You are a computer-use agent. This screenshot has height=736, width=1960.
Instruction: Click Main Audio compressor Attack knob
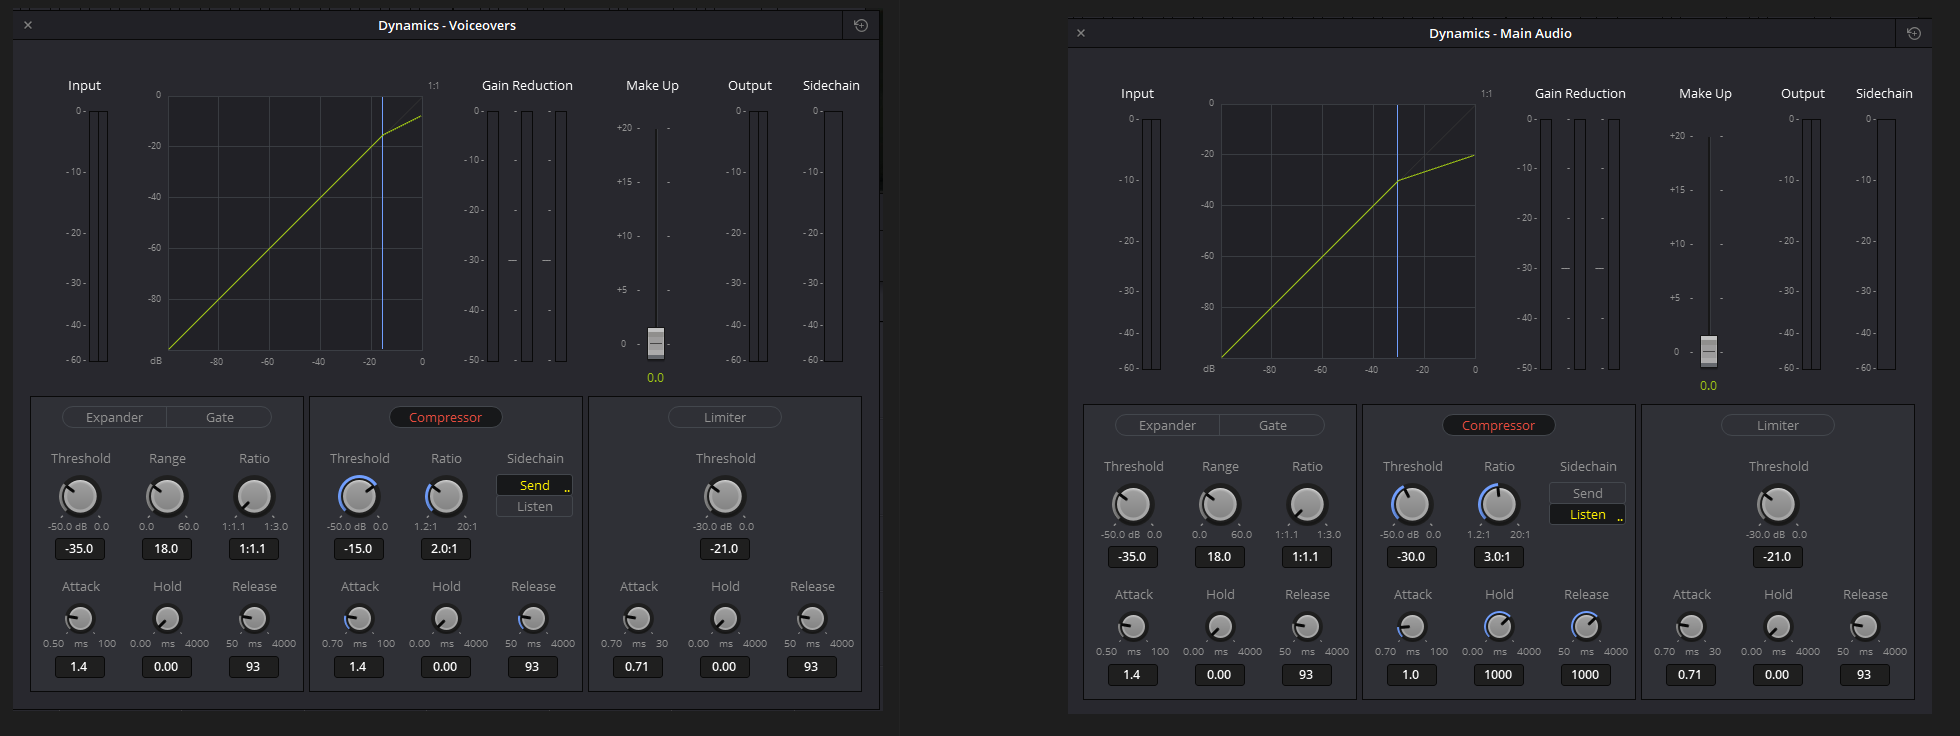tap(1412, 627)
